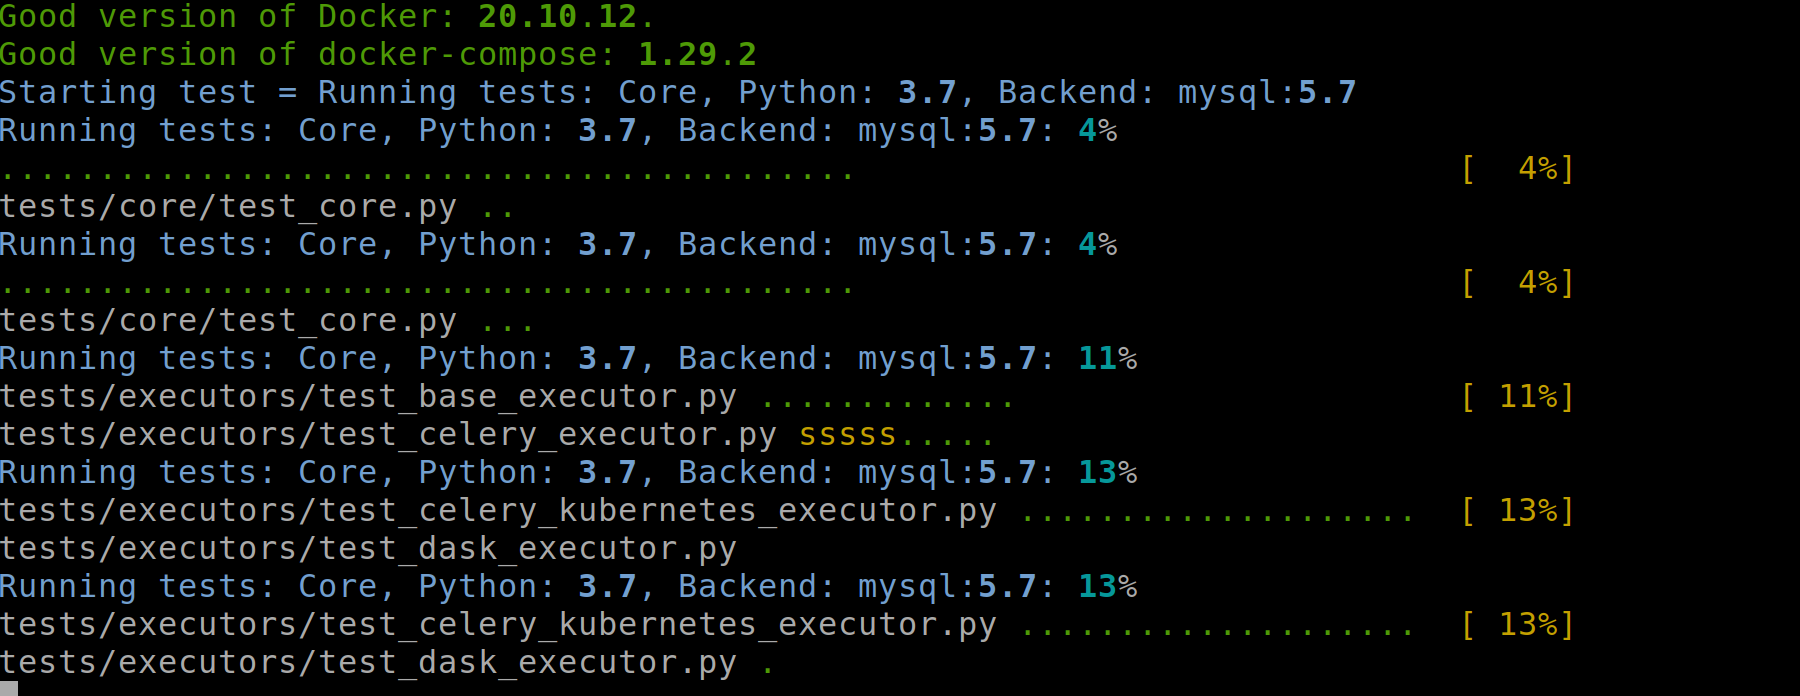1800x696 pixels.
Task: Click the Docker version number 20.10.12
Action: coord(557,16)
